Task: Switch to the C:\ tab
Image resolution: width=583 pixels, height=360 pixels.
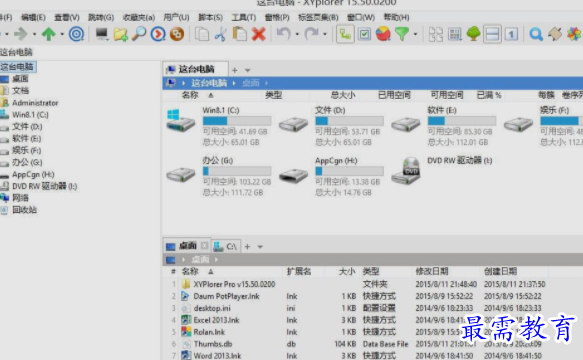Action: coord(226,246)
